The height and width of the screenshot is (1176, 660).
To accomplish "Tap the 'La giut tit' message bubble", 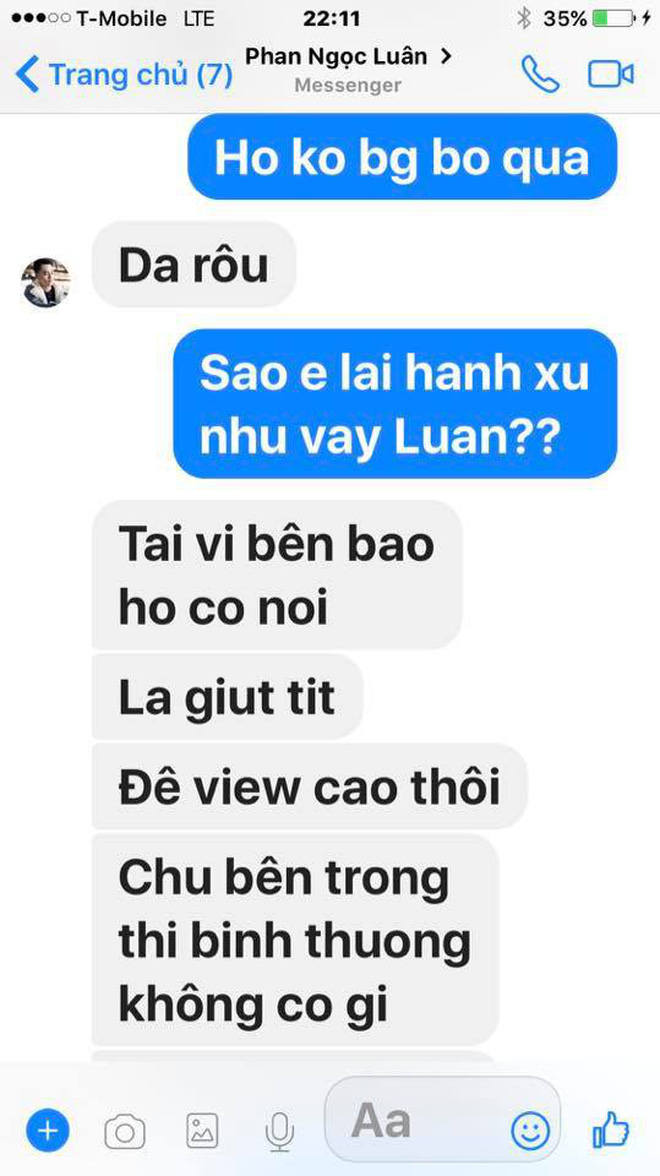I will [227, 697].
